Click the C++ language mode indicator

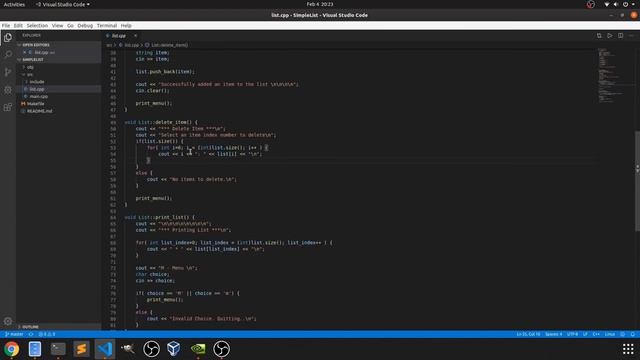point(596,334)
